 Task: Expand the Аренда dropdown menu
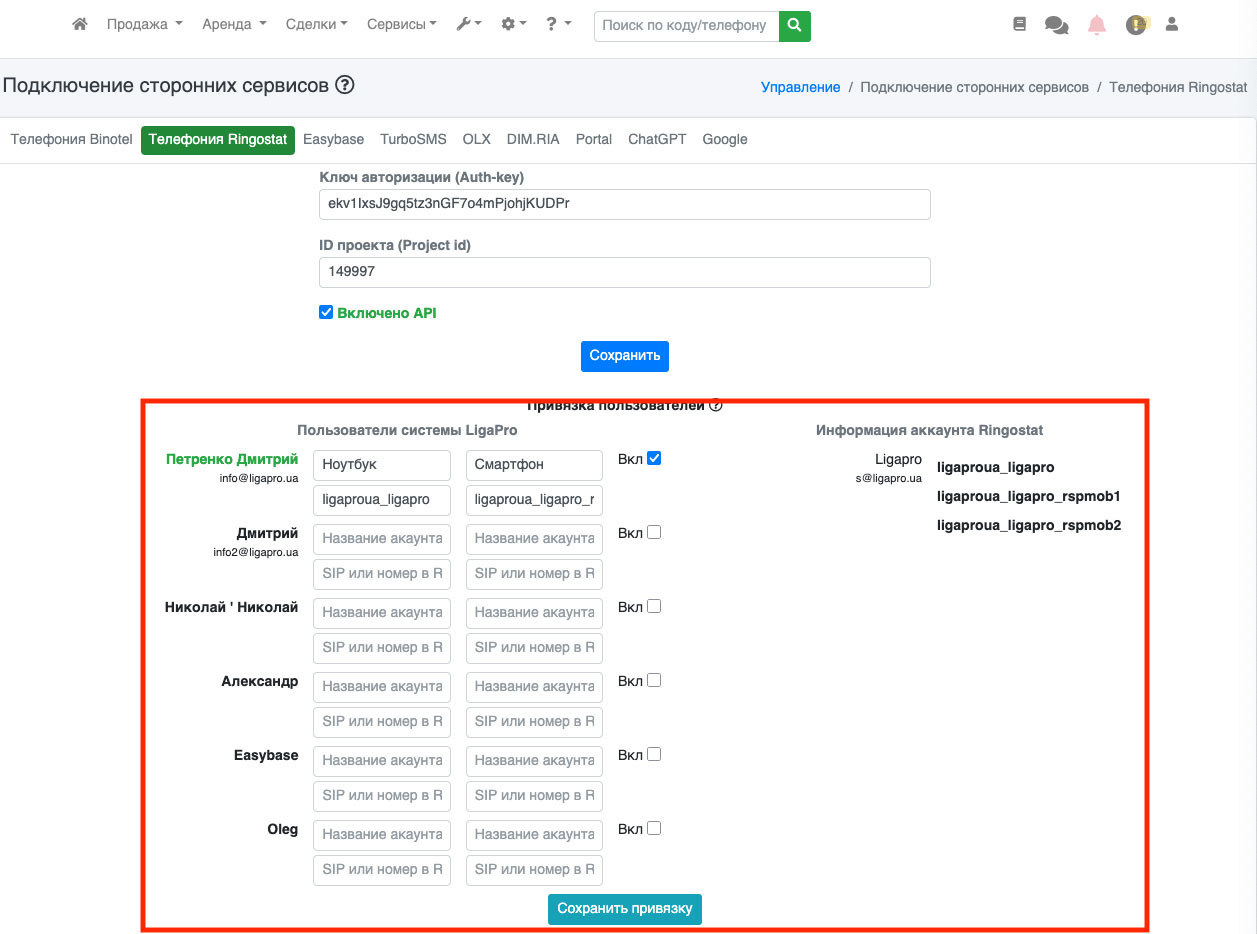pyautogui.click(x=234, y=24)
